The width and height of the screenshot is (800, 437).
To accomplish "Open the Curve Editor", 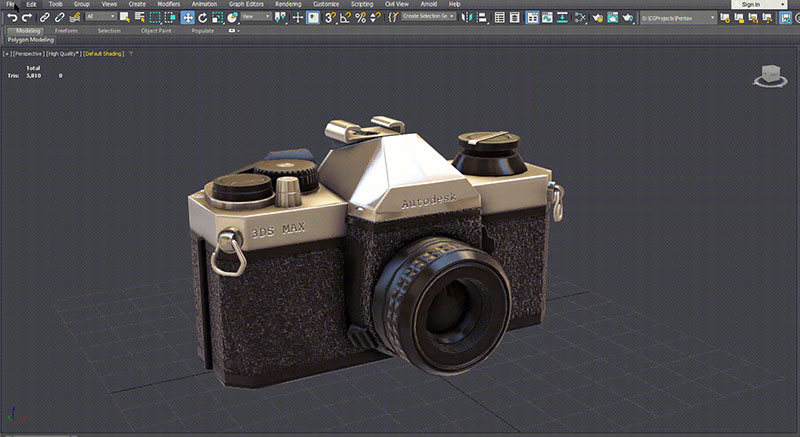I will (547, 18).
